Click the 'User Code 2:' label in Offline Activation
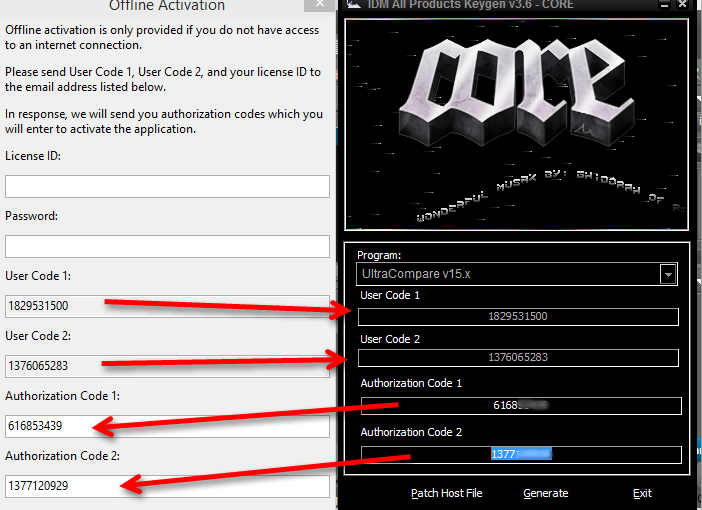 pyautogui.click(x=38, y=336)
